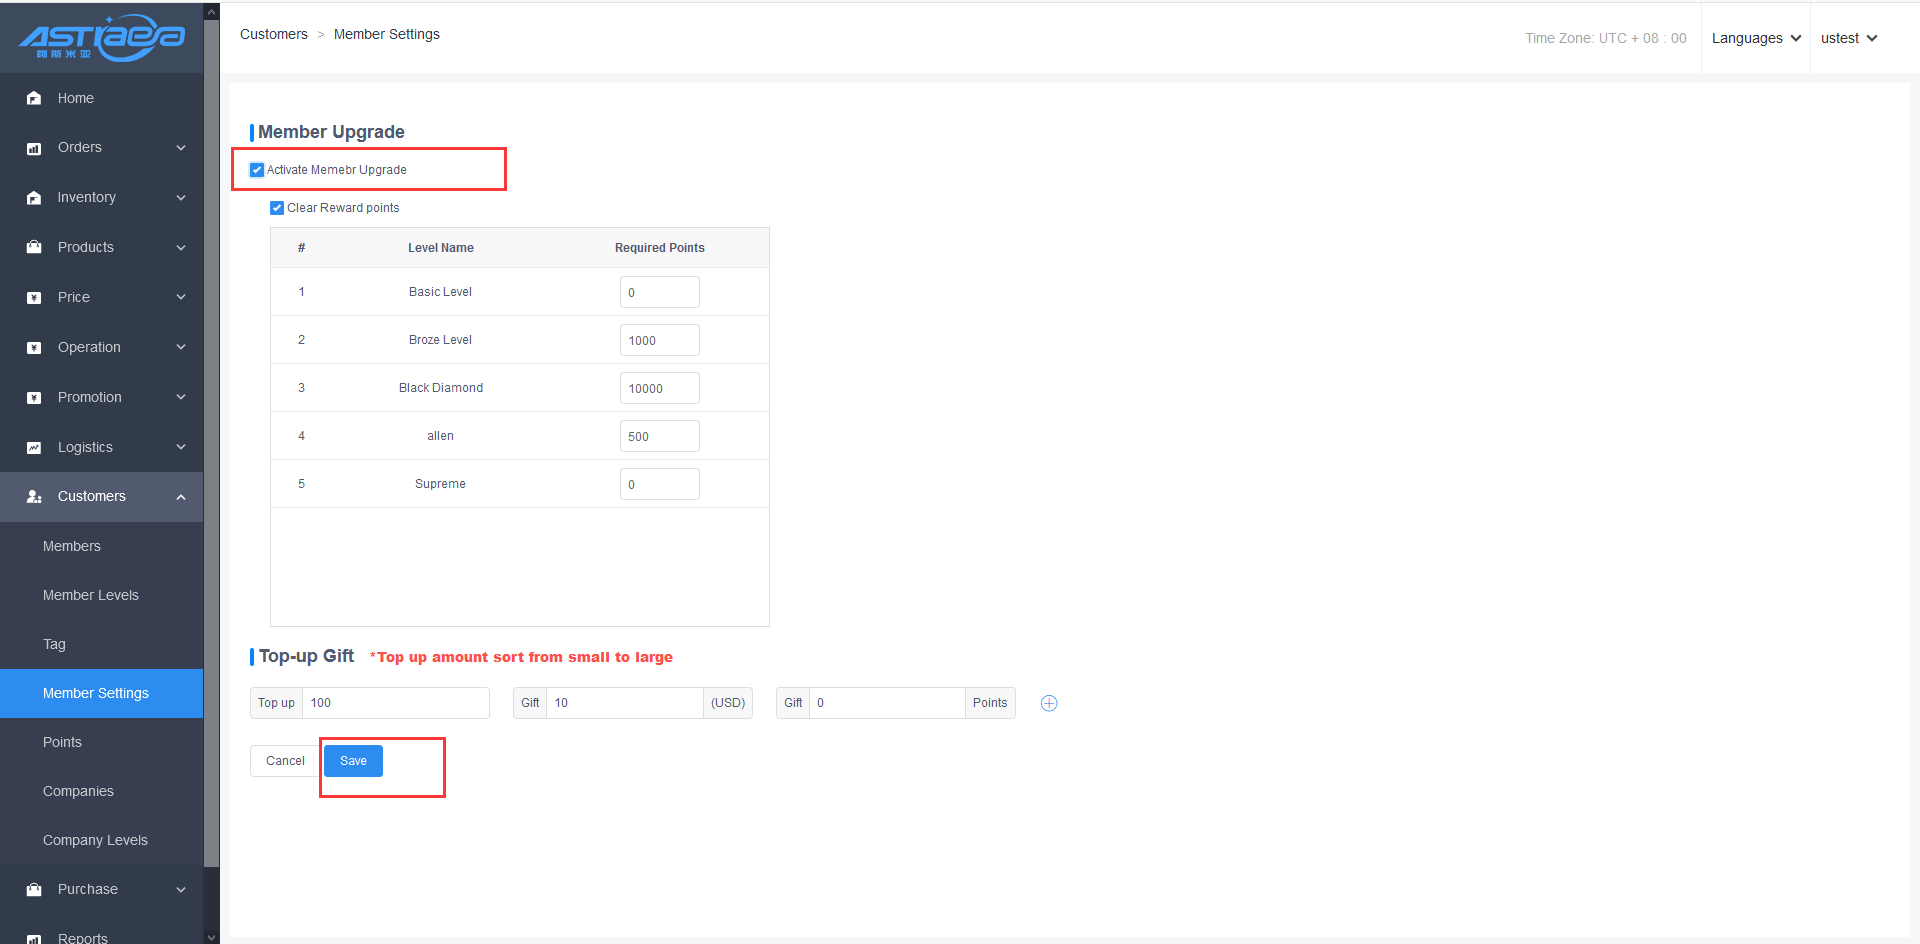Click the Broze Level required points field
Image resolution: width=1920 pixels, height=944 pixels.
point(659,340)
